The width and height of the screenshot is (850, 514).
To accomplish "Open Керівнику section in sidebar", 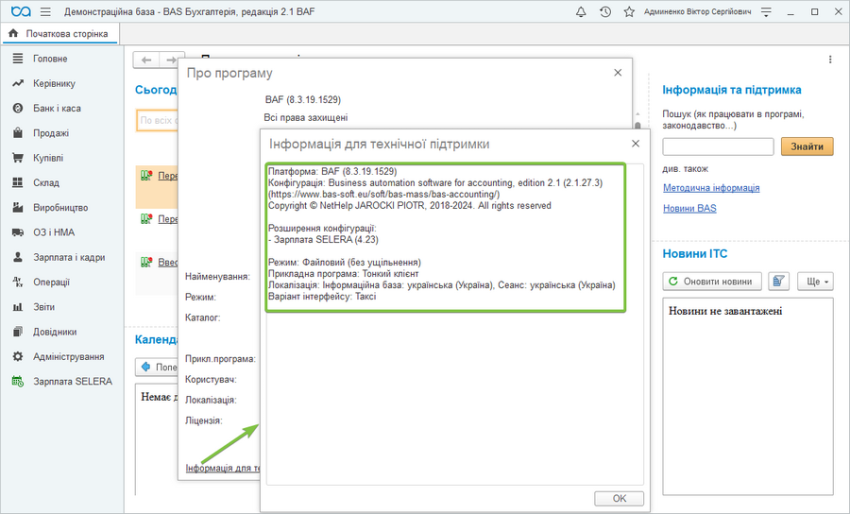I will pyautogui.click(x=54, y=83).
